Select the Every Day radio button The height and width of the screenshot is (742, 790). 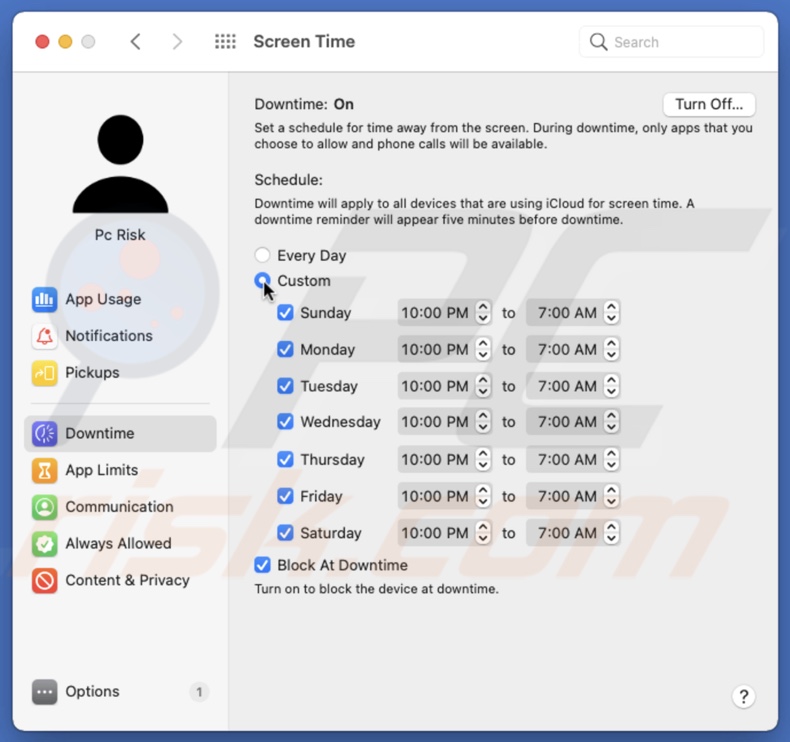pos(262,255)
